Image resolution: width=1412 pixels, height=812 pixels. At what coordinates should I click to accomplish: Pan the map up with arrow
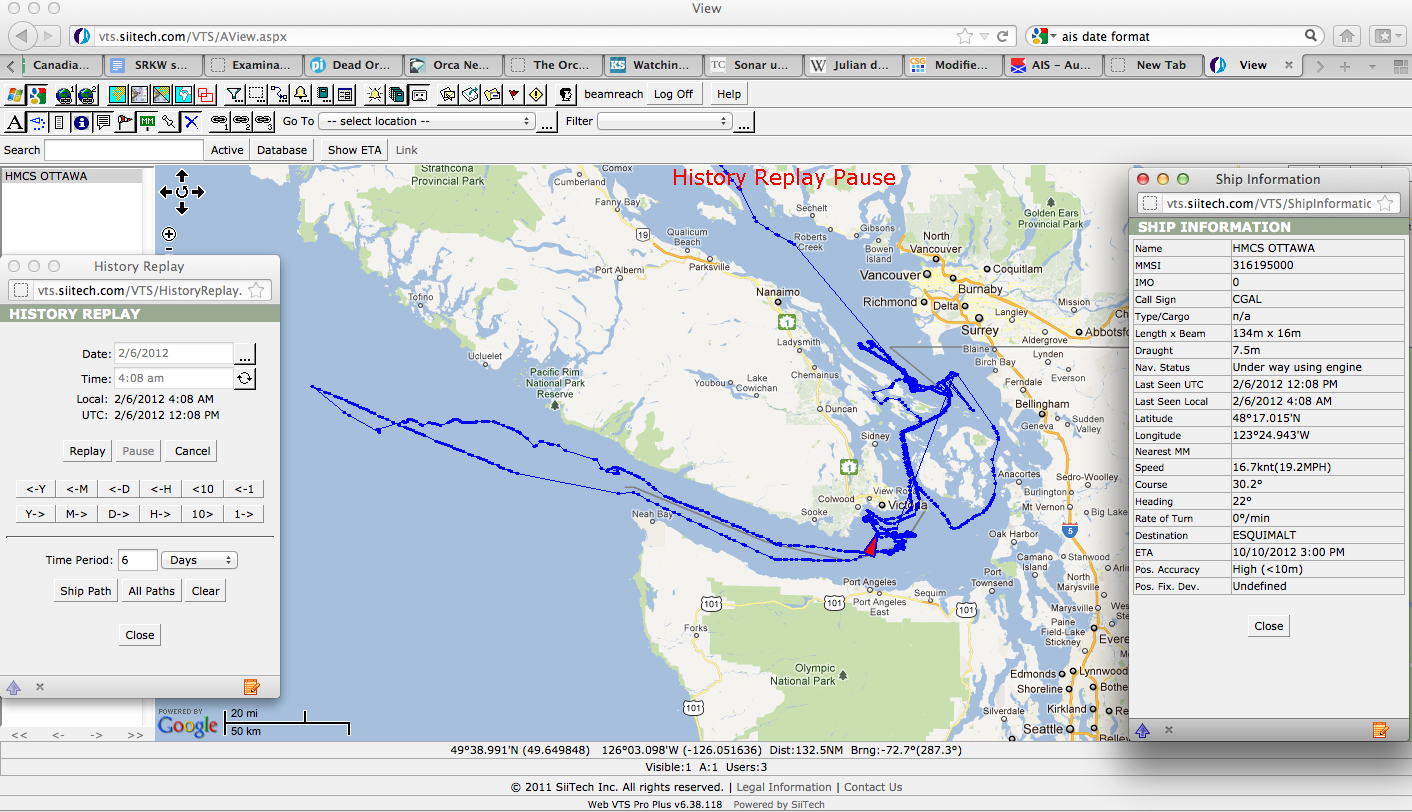pos(182,176)
